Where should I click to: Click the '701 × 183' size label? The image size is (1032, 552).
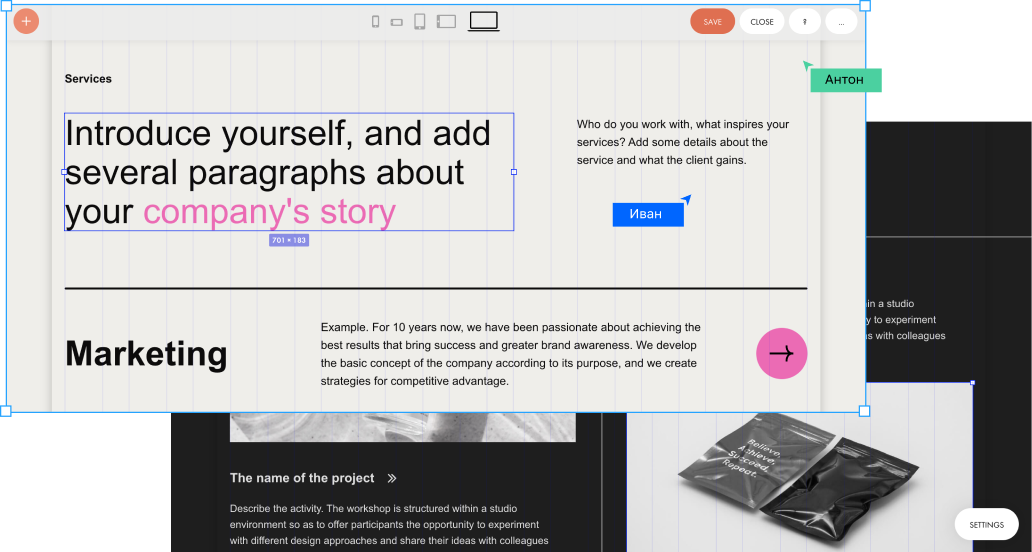[289, 240]
